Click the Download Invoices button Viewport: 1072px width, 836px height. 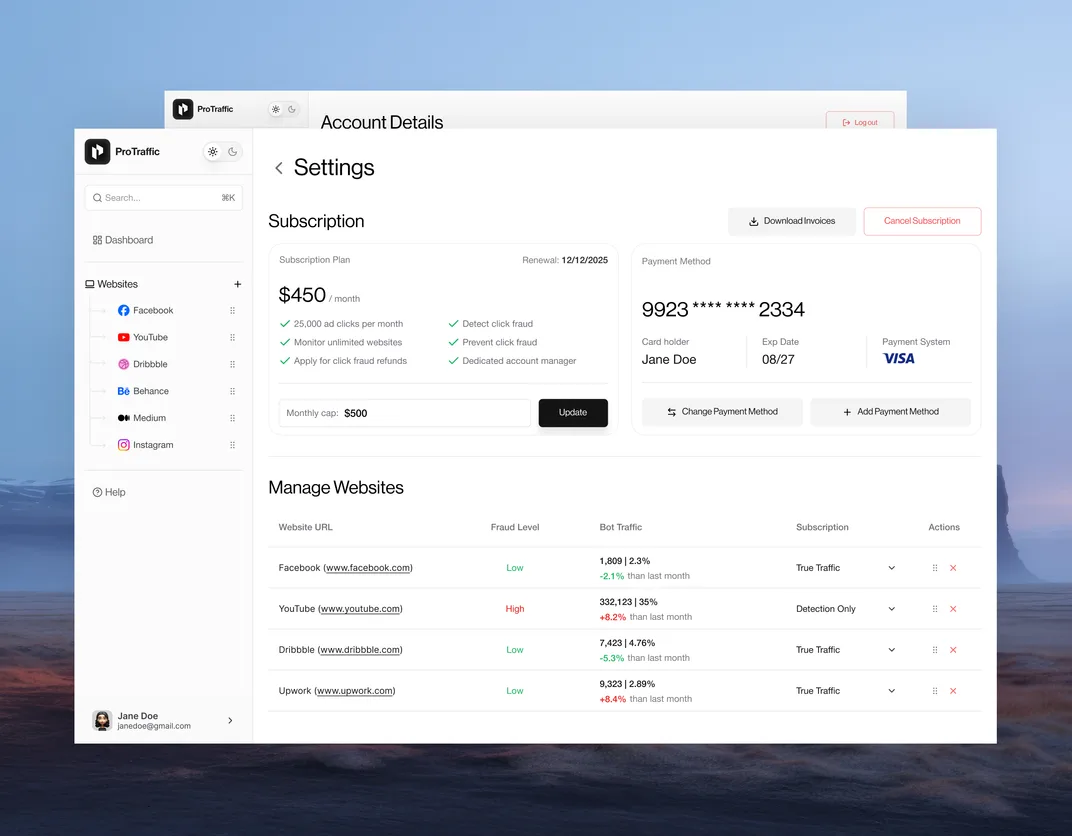click(792, 221)
